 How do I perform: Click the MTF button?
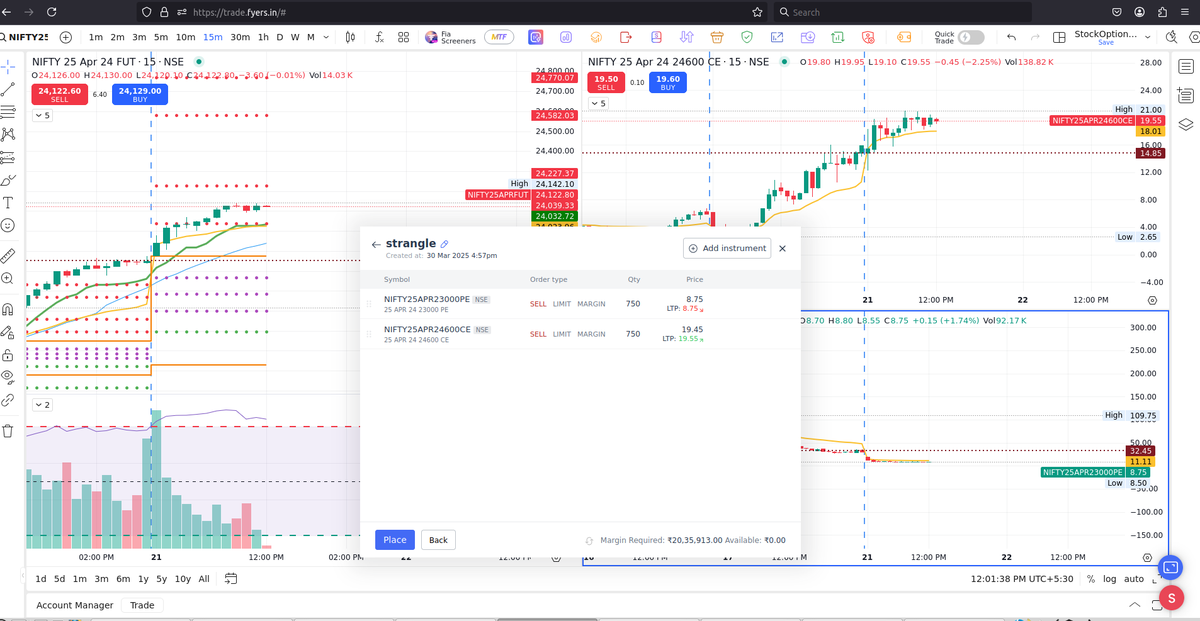[499, 37]
